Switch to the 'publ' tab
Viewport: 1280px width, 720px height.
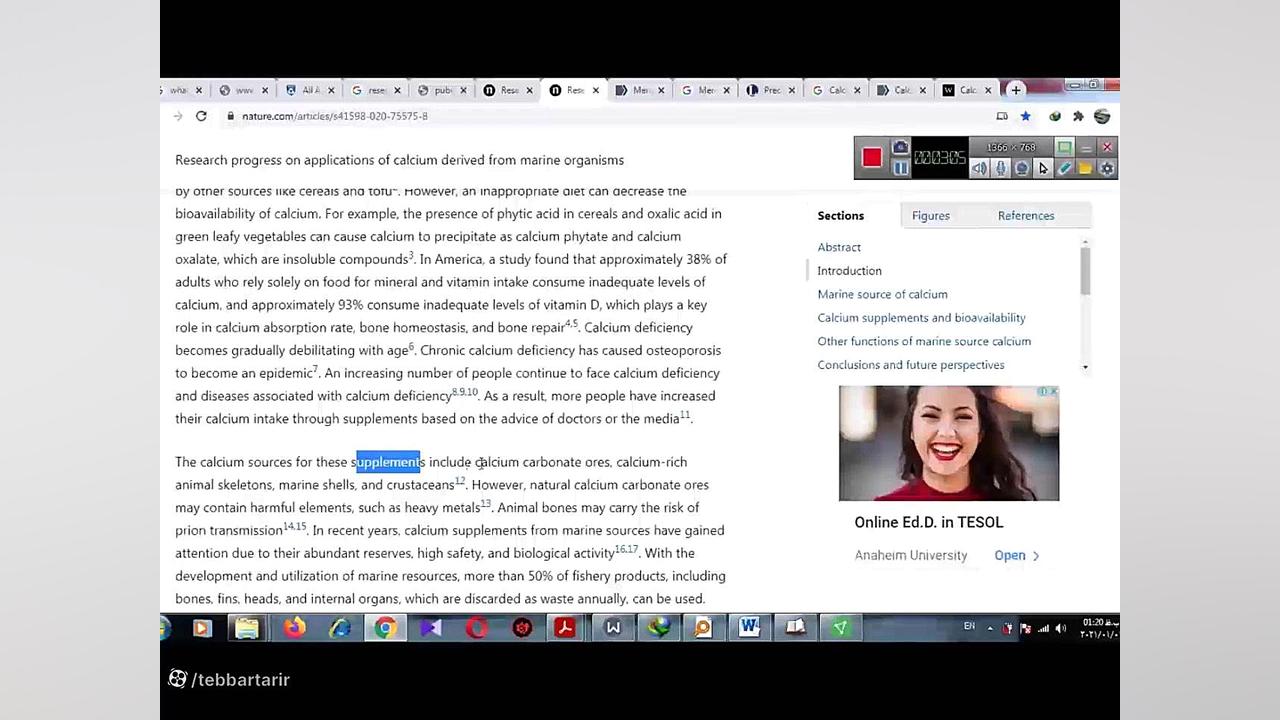[x=441, y=90]
